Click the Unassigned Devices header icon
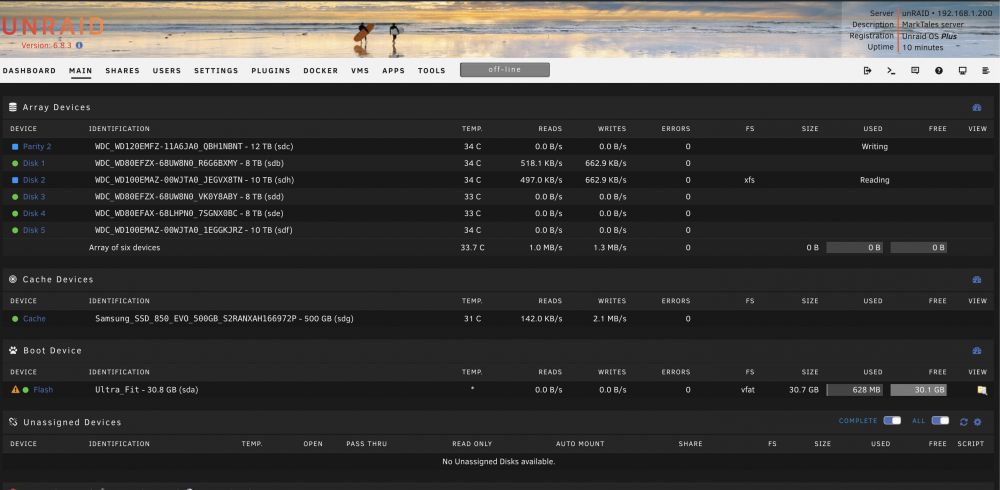This screenshot has height=490, width=1000. [x=13, y=422]
